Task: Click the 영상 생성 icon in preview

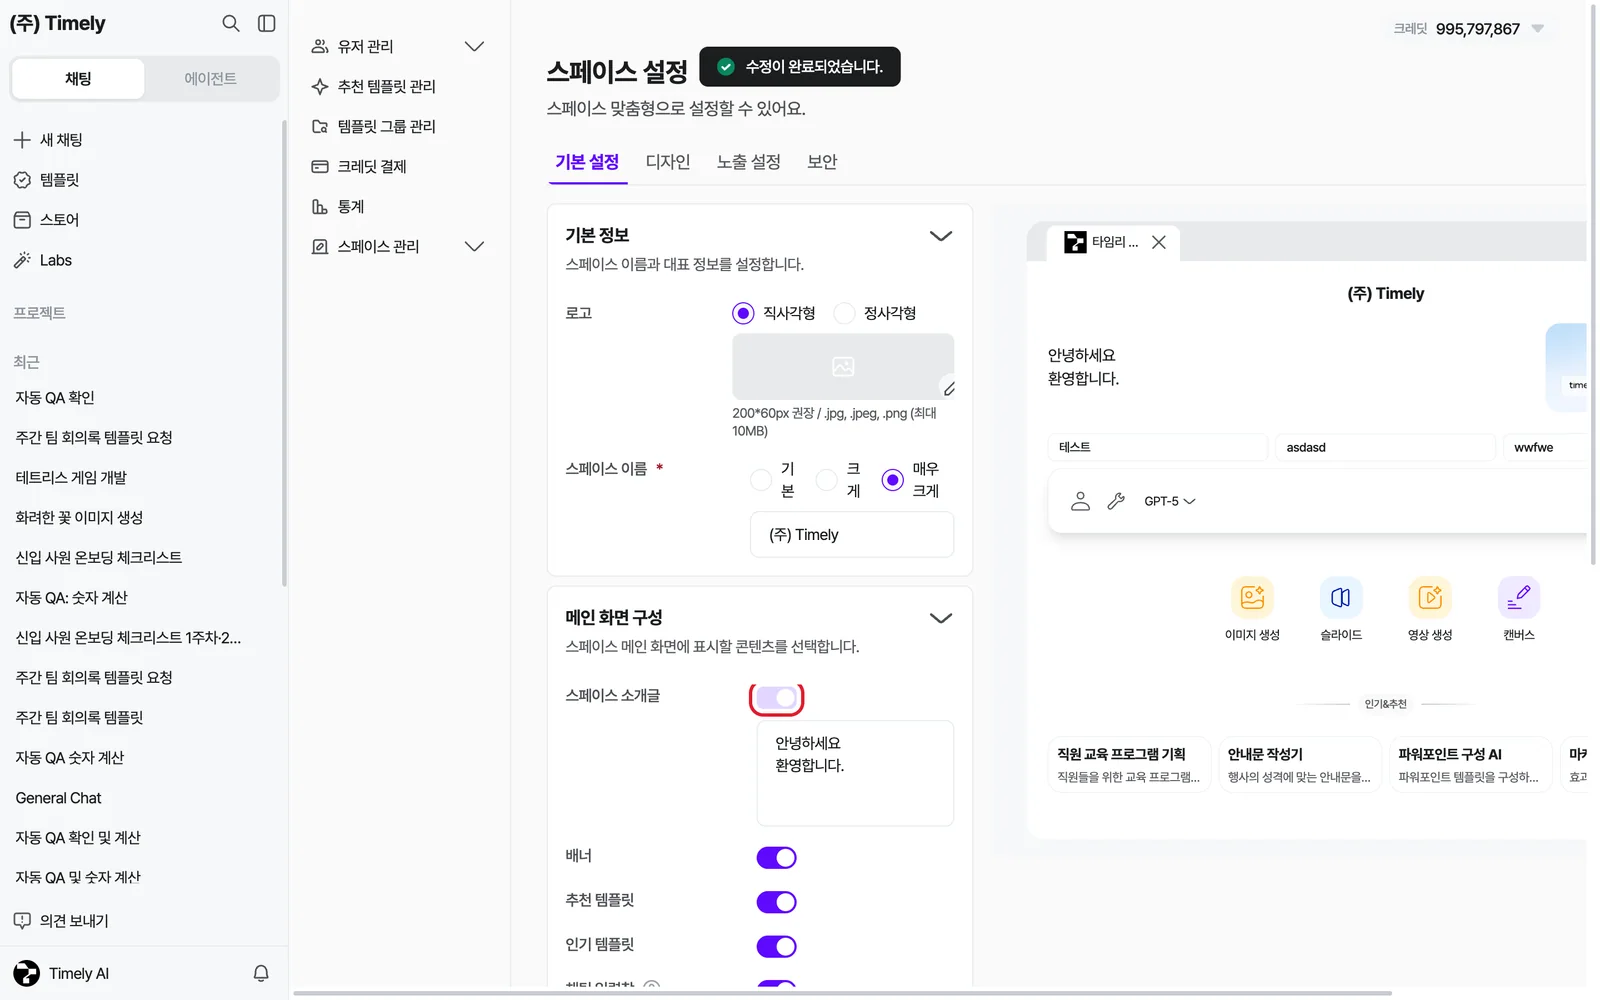Action: [1430, 597]
